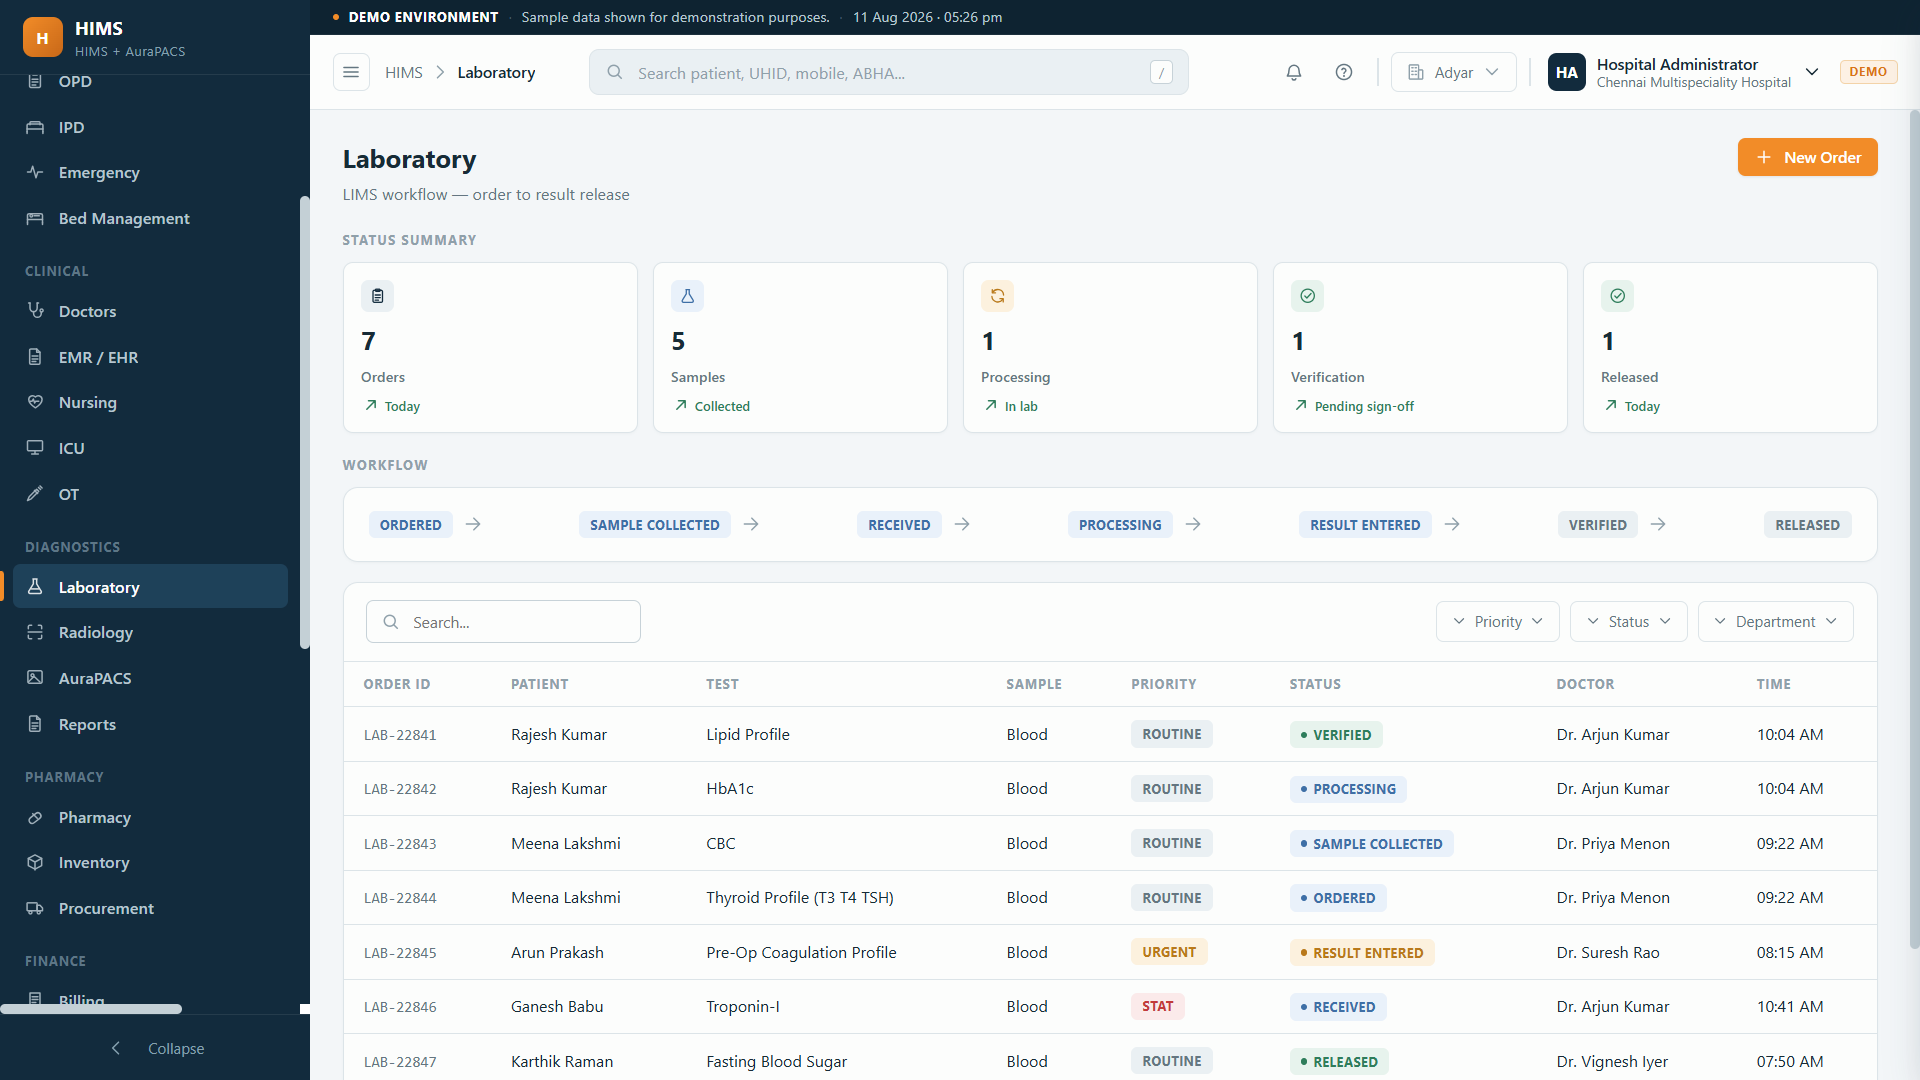1920x1080 pixels.
Task: Click the OT scalpel icon
Action: 35,494
